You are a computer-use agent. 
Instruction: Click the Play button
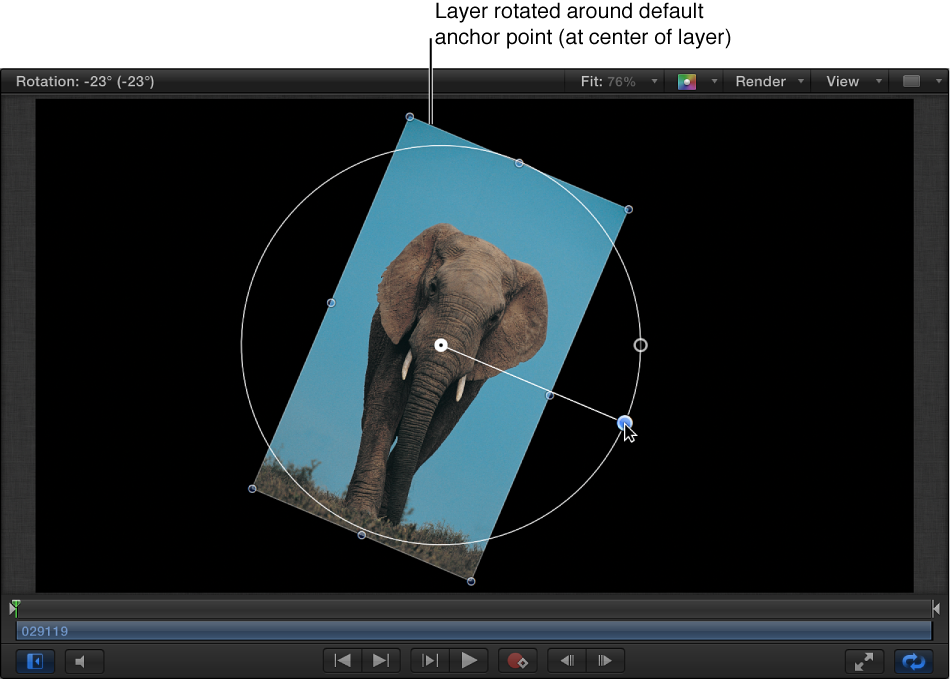470,660
